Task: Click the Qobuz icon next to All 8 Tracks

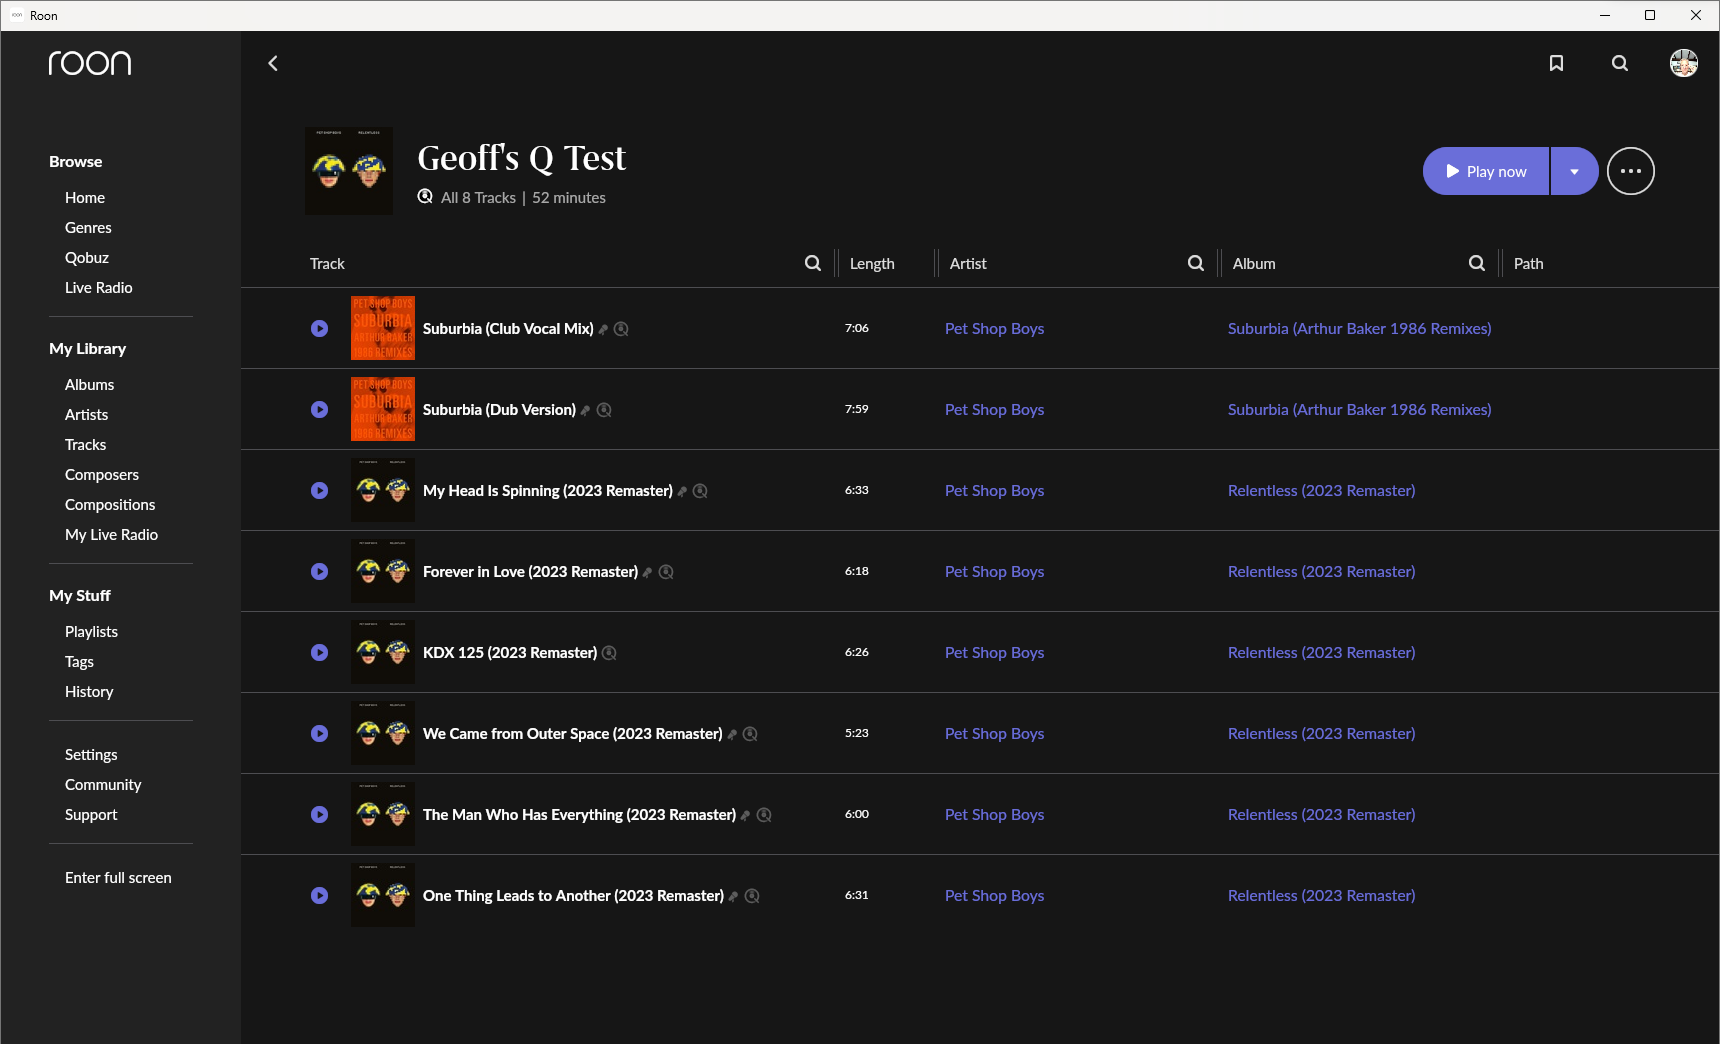Action: [x=425, y=197]
